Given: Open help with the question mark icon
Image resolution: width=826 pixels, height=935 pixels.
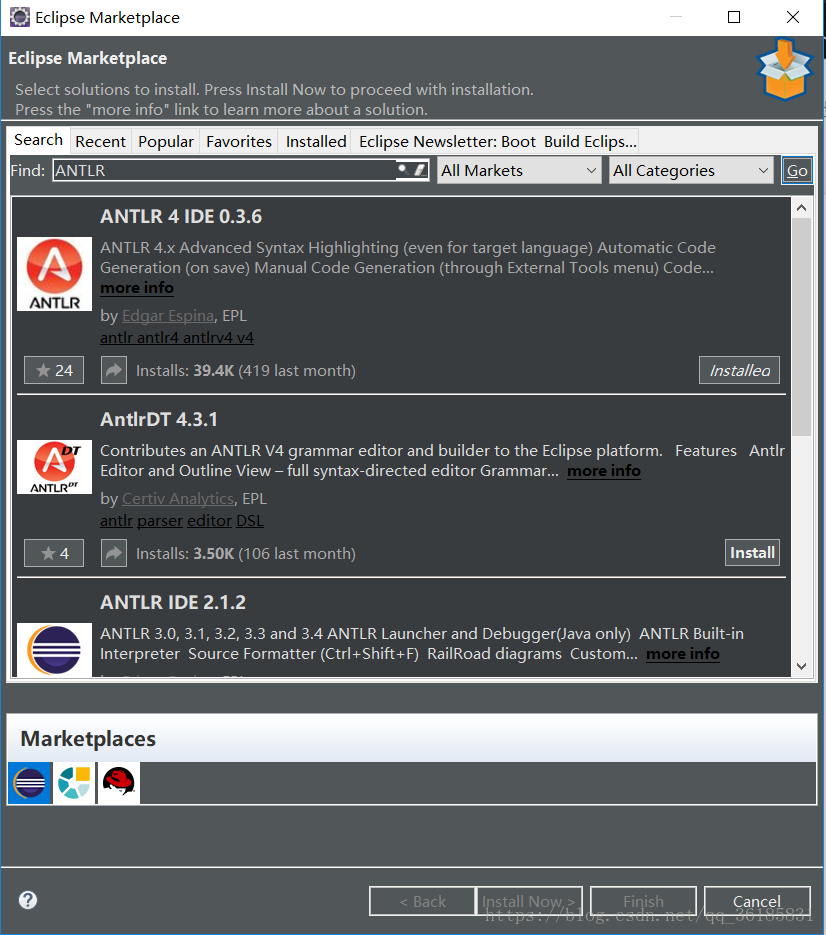Looking at the screenshot, I should [x=28, y=899].
